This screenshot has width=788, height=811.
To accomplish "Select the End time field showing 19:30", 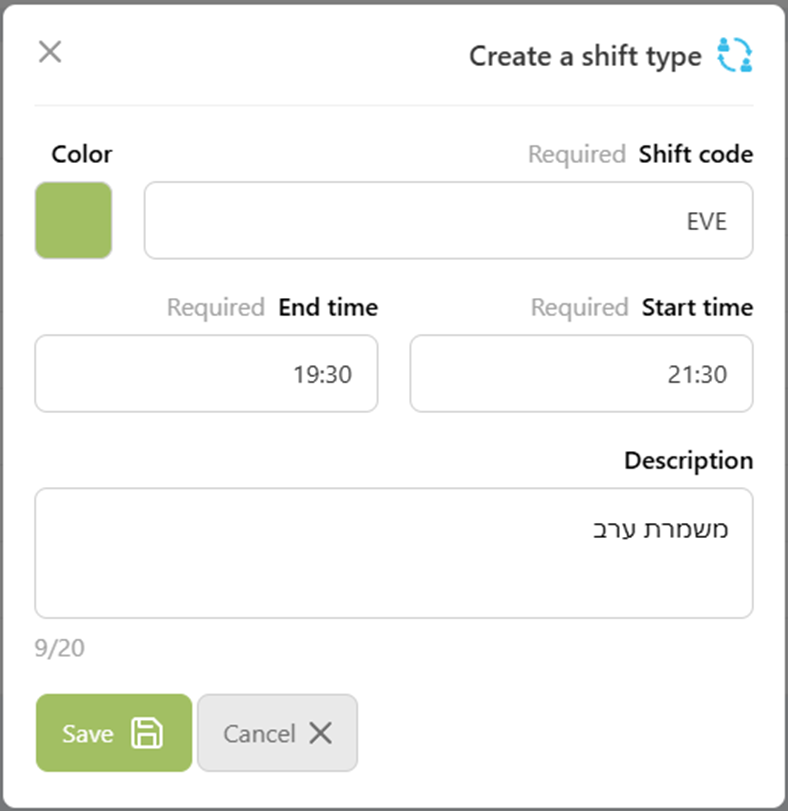I will 206,373.
